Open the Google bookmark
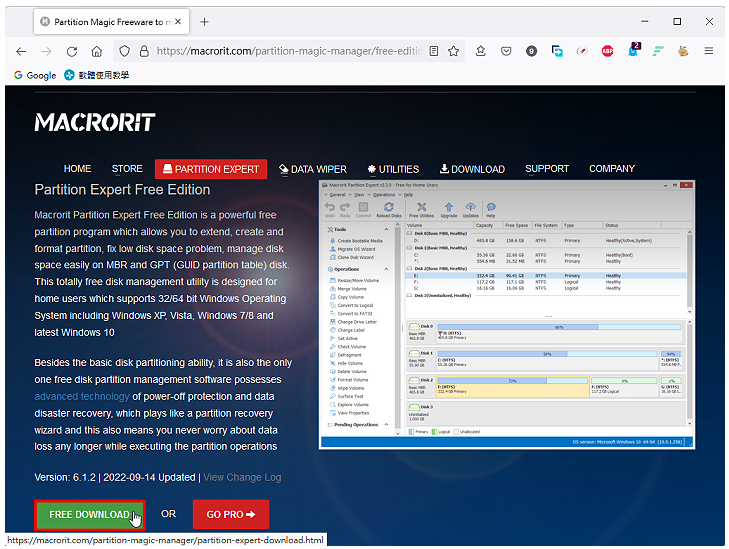 pos(35,75)
